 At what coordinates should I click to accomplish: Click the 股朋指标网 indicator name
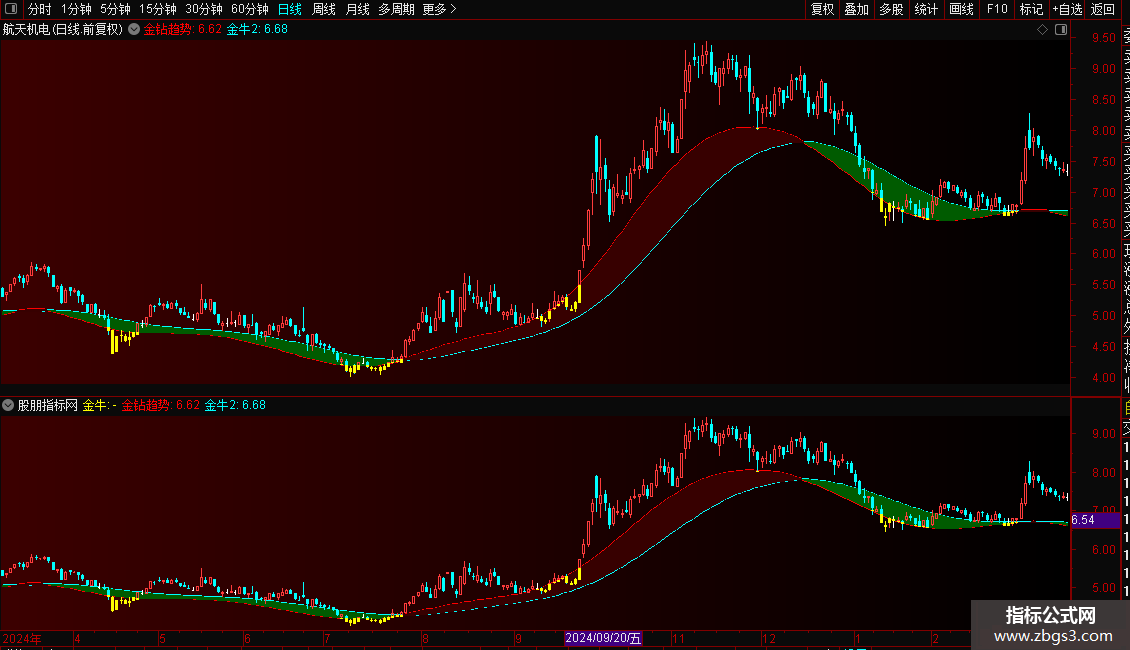[x=48, y=406]
